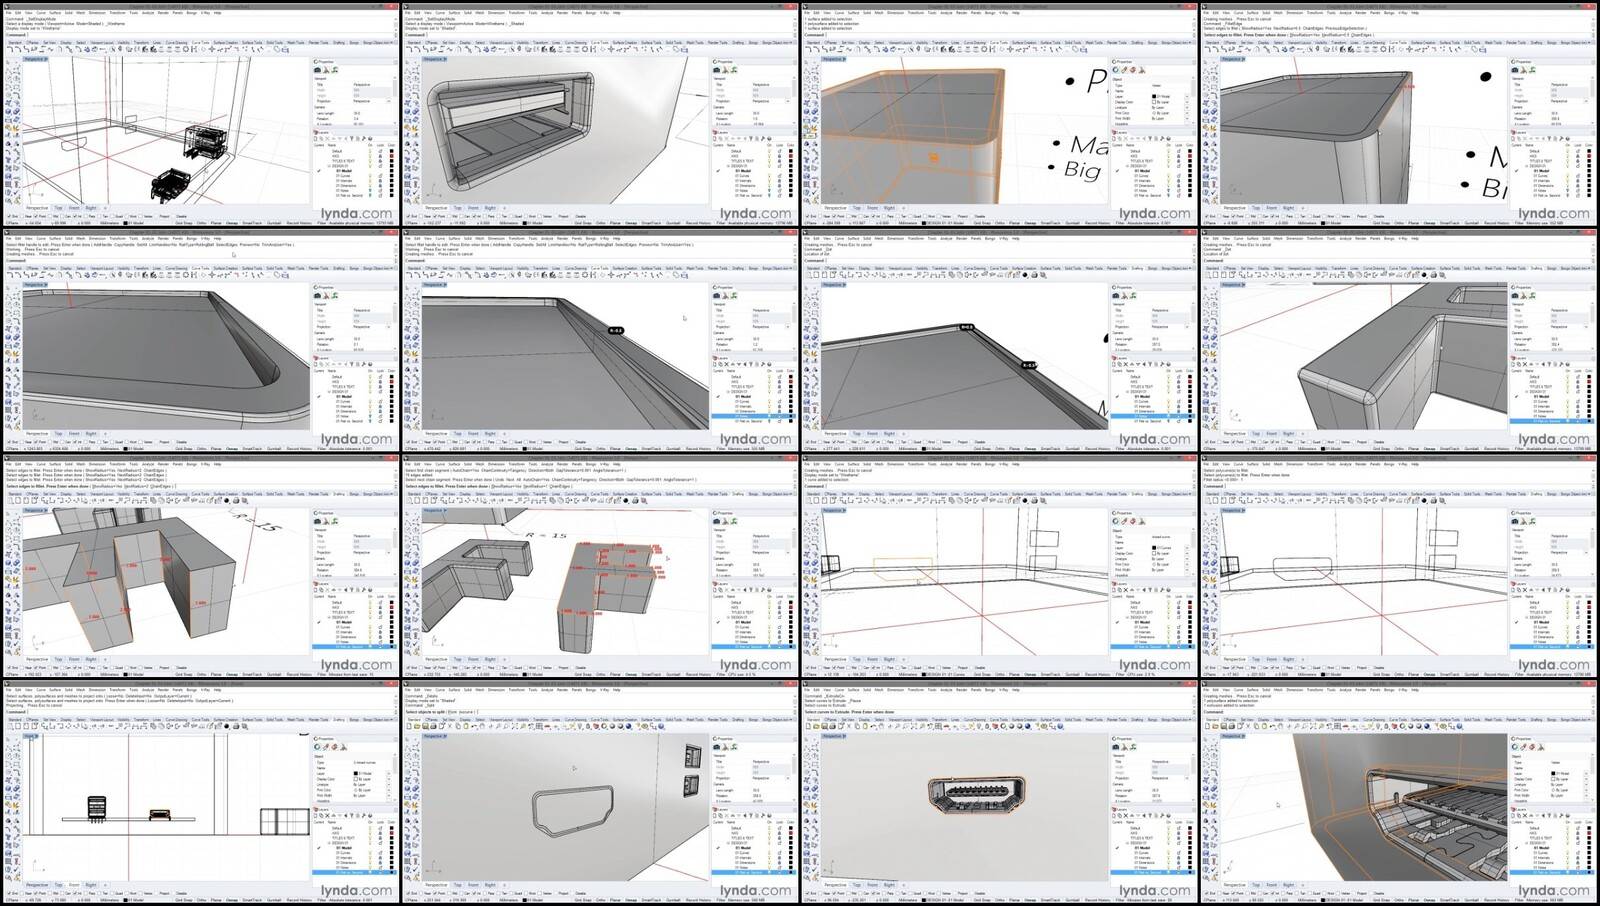Toggle Record History button in orange-outline-curve wireframe frame
This screenshot has height=906, width=1600.
tap(1097, 674)
